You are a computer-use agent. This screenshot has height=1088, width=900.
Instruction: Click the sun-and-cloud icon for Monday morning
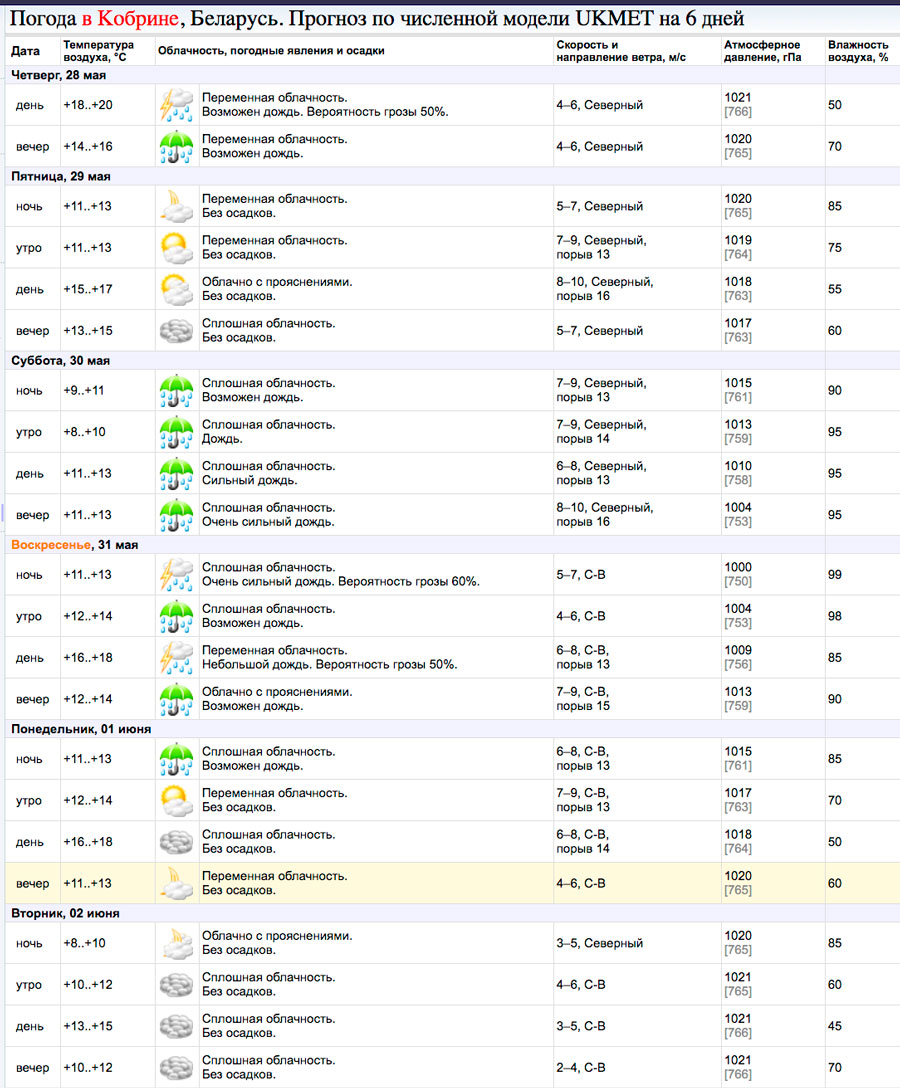click(177, 800)
